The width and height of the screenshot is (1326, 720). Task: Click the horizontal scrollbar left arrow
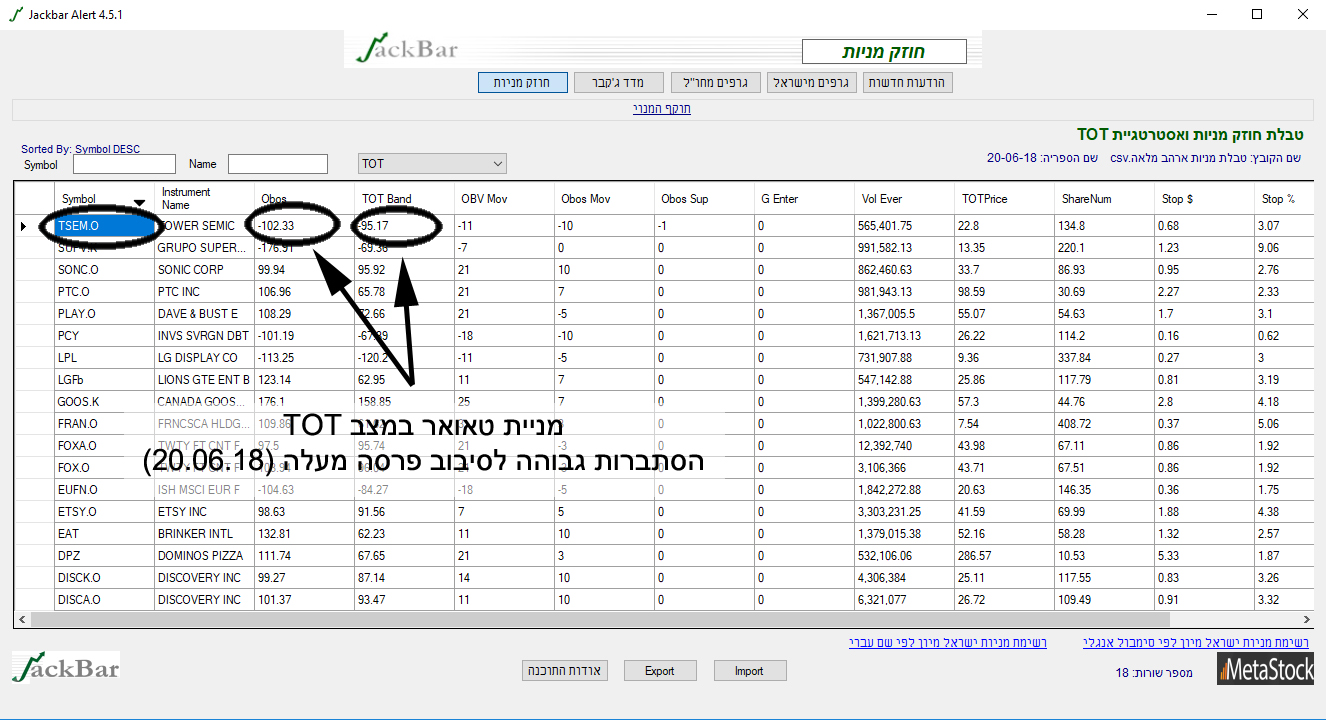click(22, 620)
